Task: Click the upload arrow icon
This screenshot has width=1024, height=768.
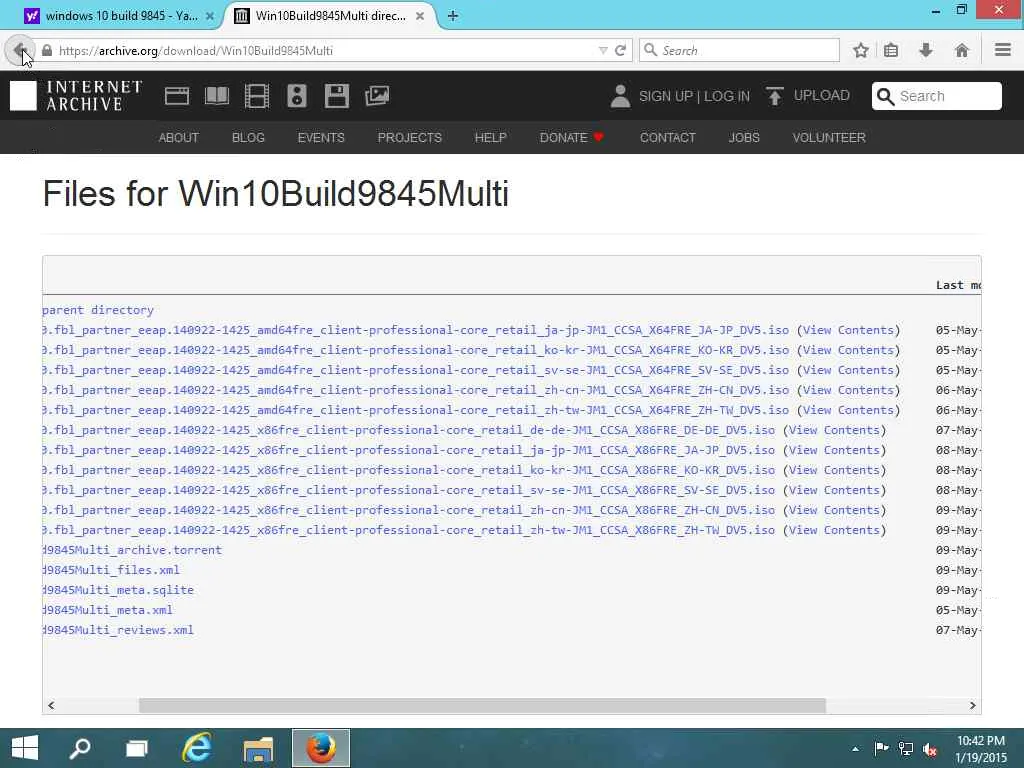Action: click(x=775, y=96)
